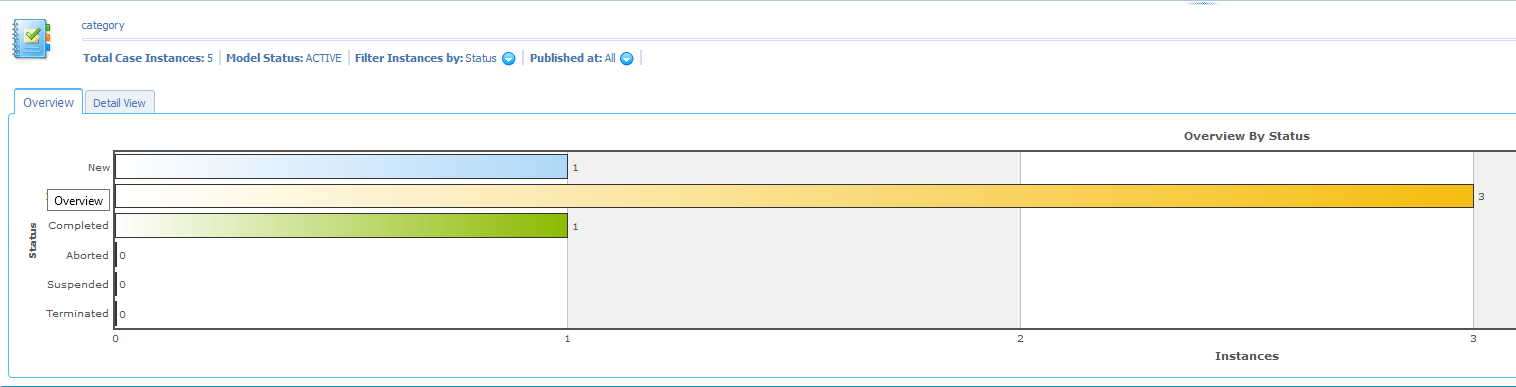Click the orange status bar with value 3

794,196
